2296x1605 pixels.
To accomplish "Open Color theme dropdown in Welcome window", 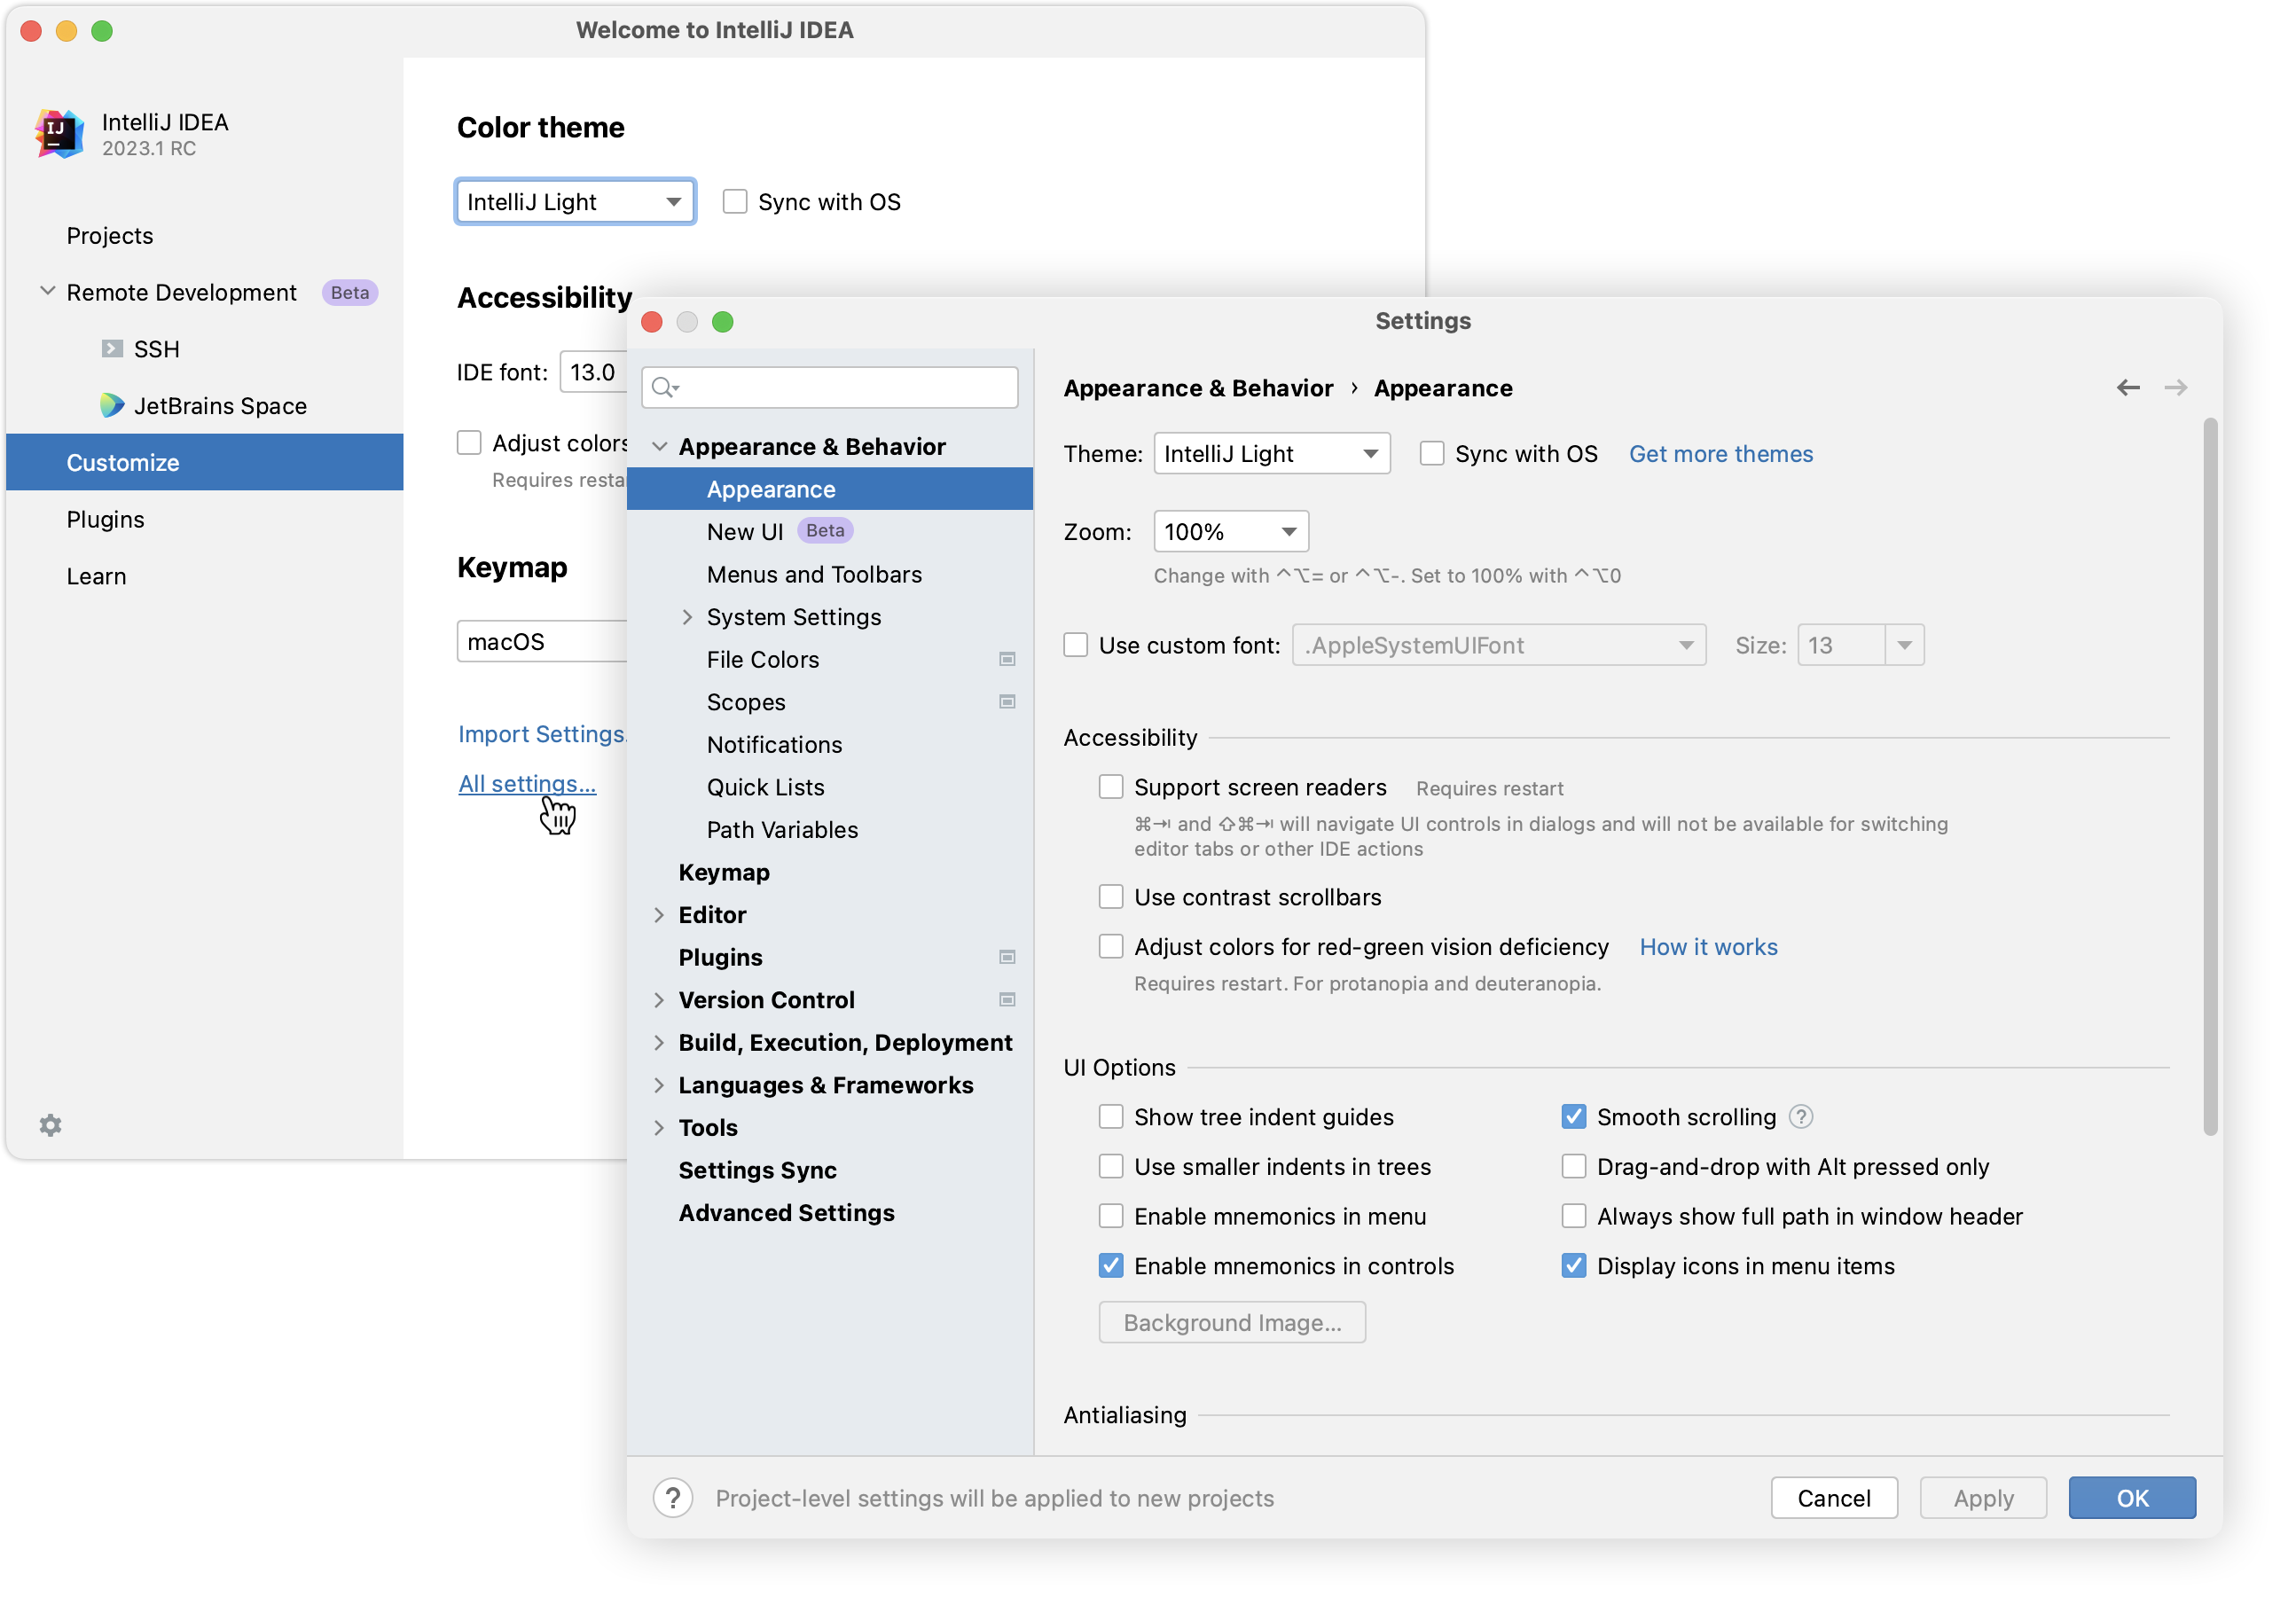I will pyautogui.click(x=575, y=202).
